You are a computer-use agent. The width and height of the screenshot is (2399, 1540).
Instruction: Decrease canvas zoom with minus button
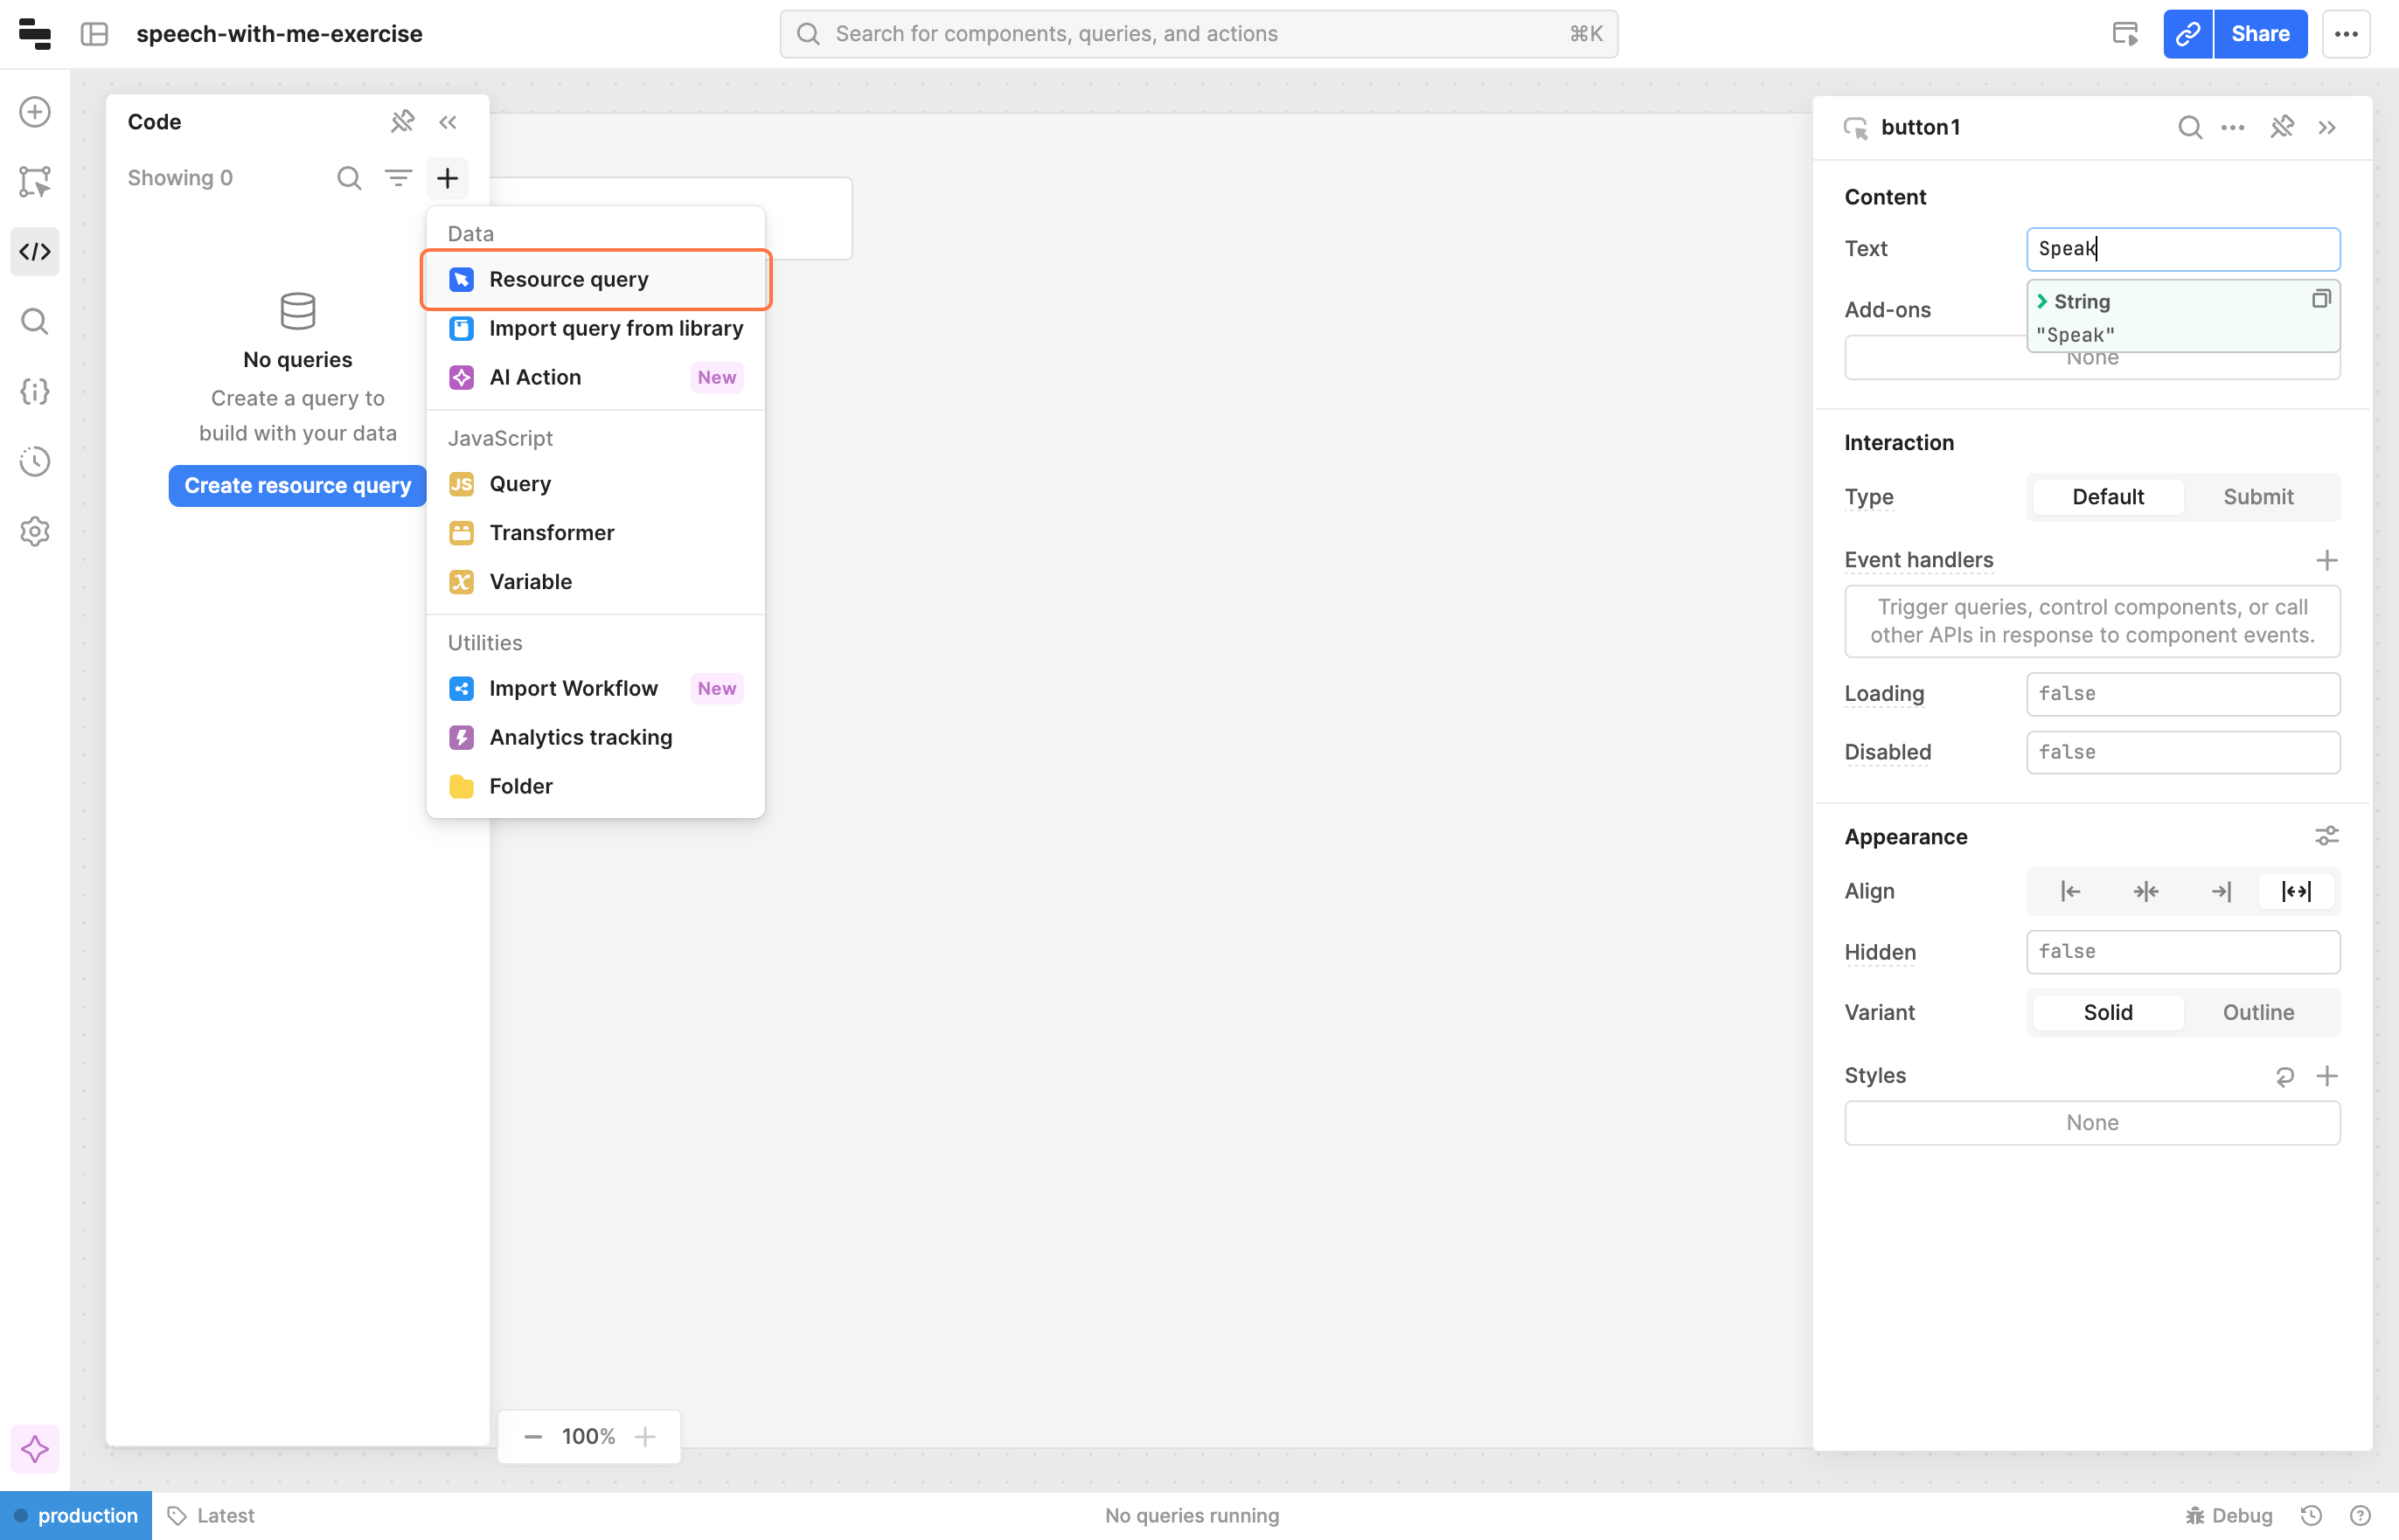coord(533,1436)
